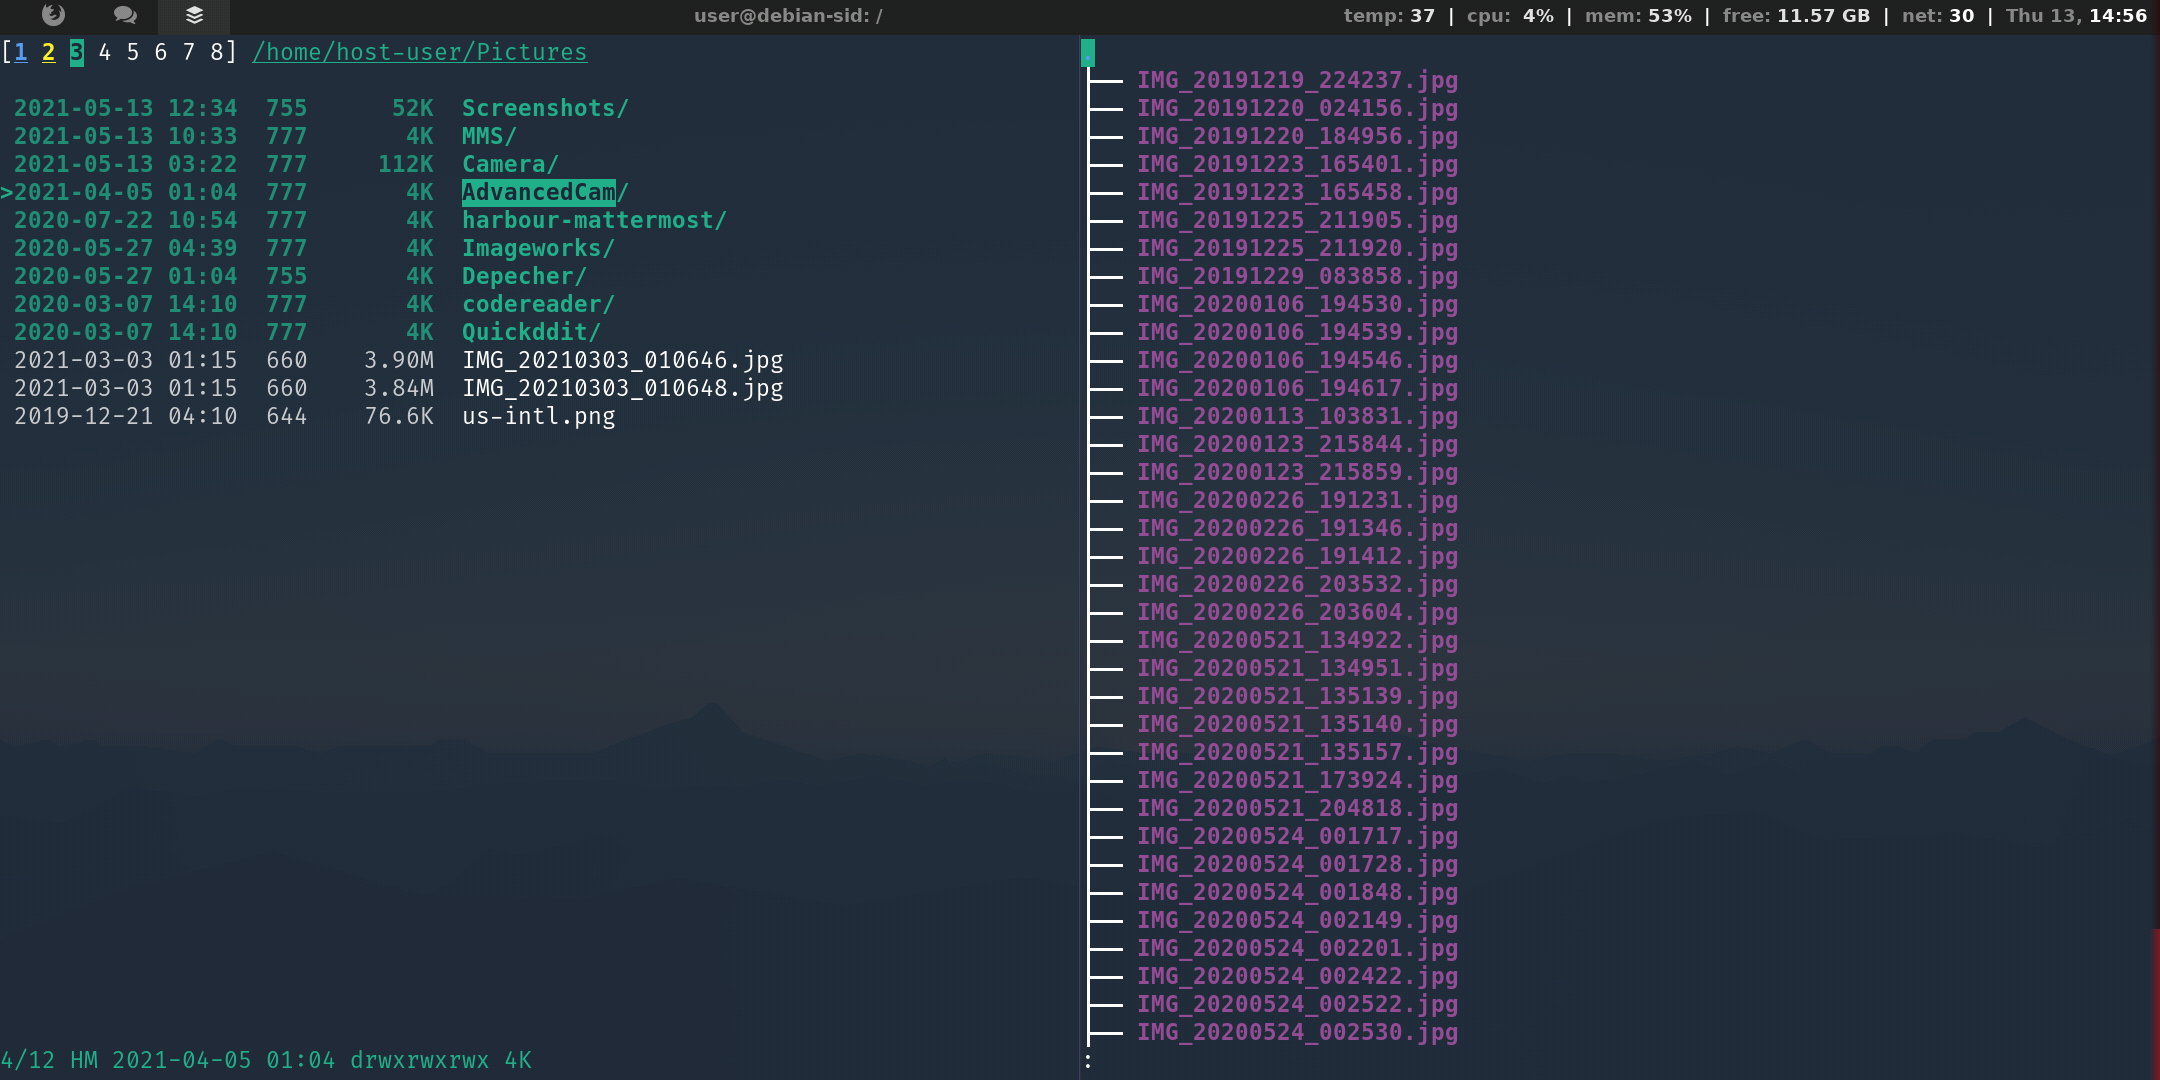Click the Firefox workspace icon
The width and height of the screenshot is (2160, 1080).
pos(54,15)
